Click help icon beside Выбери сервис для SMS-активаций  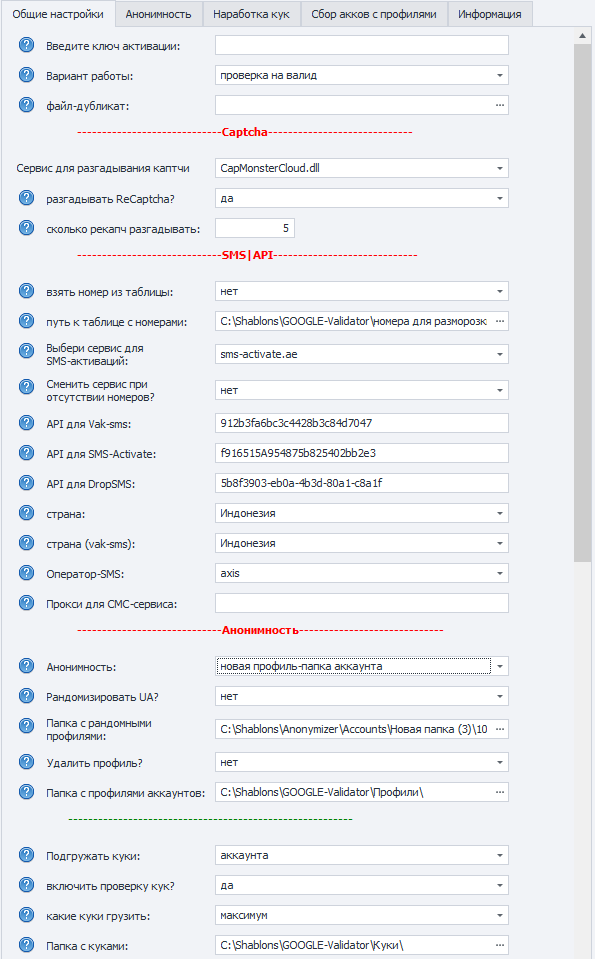(x=26, y=350)
